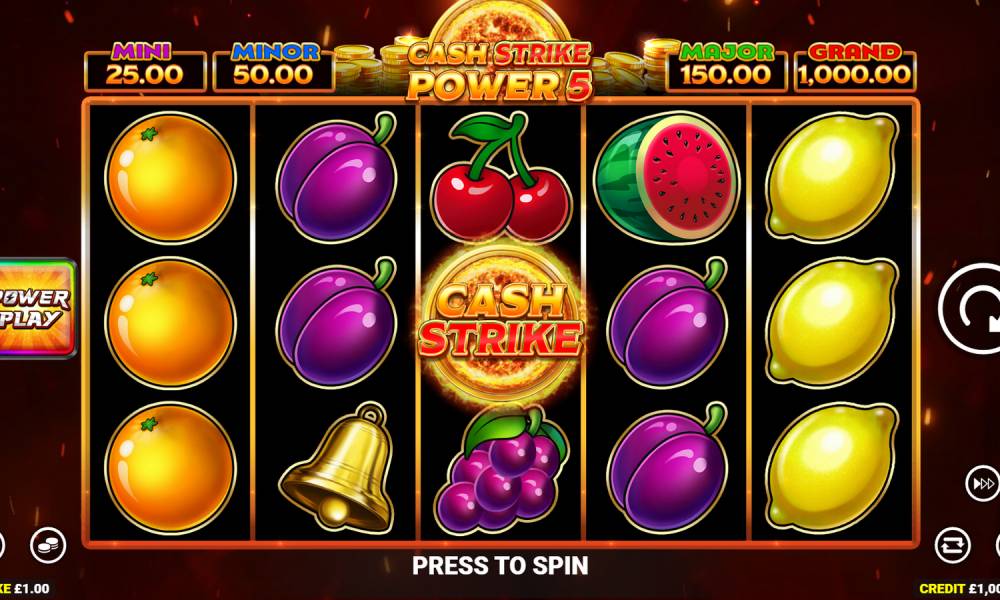Open the coin stack bet settings
1000x600 pixels.
pyautogui.click(x=48, y=545)
